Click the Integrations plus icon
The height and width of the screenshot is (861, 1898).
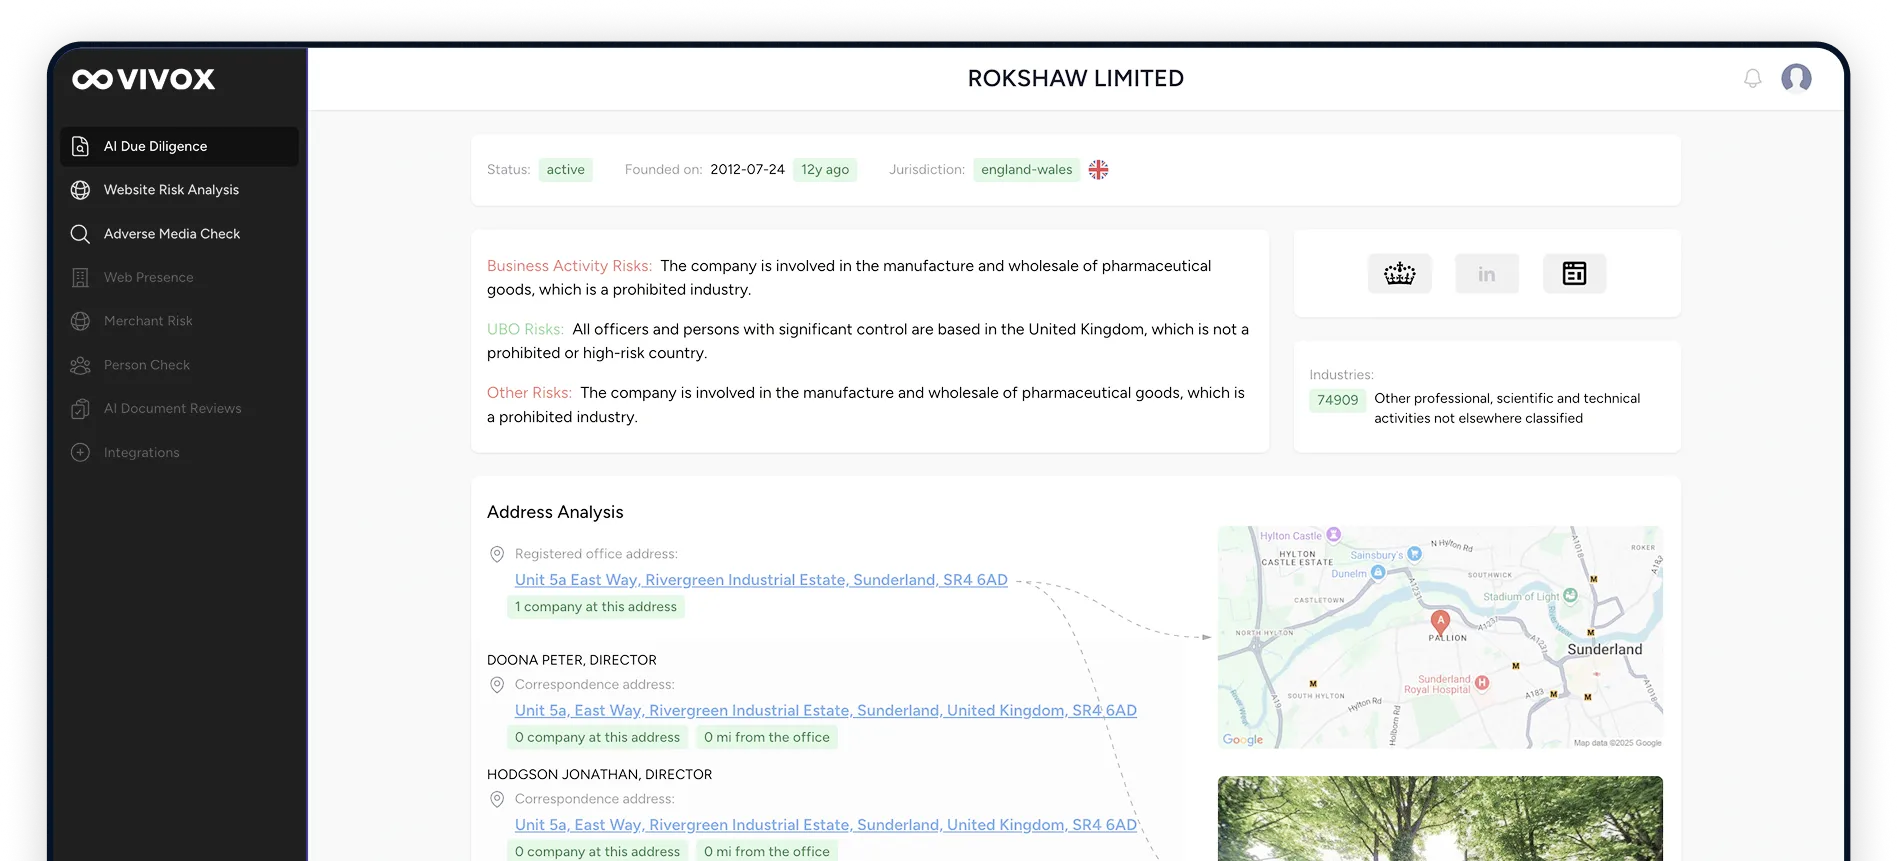click(81, 452)
